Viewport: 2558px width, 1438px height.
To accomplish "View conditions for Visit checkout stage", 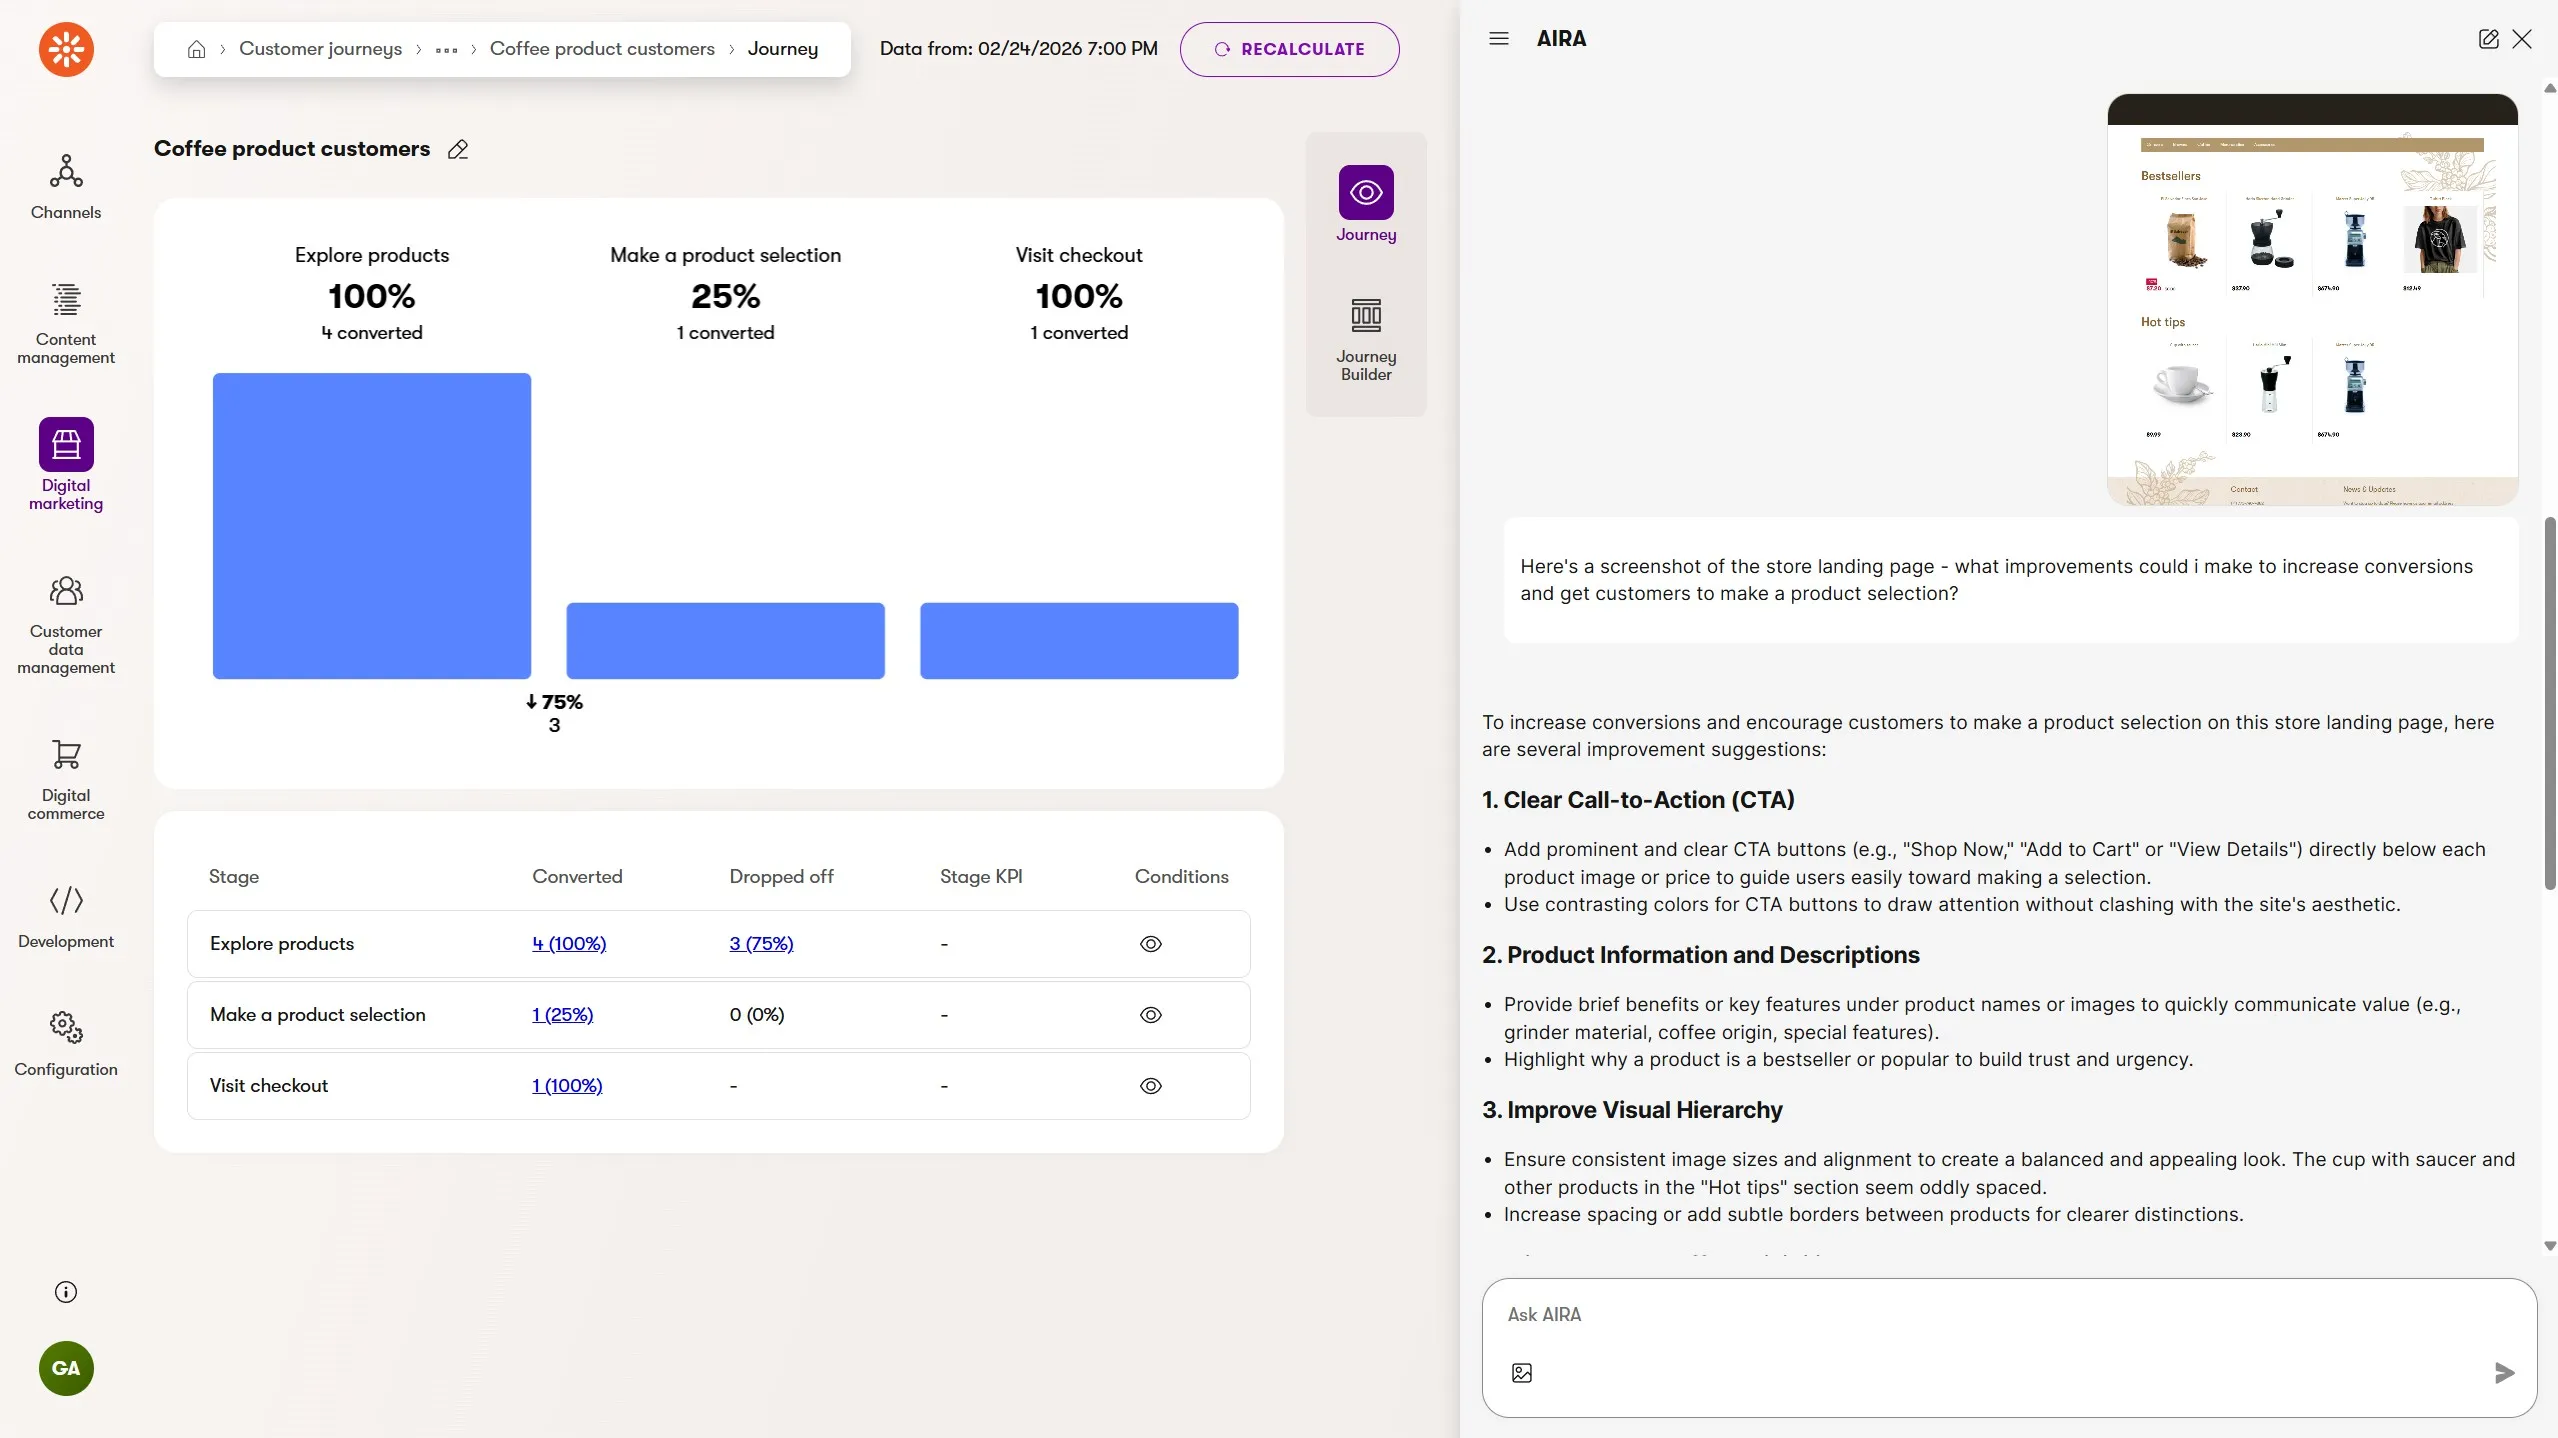I will click(x=1150, y=1086).
